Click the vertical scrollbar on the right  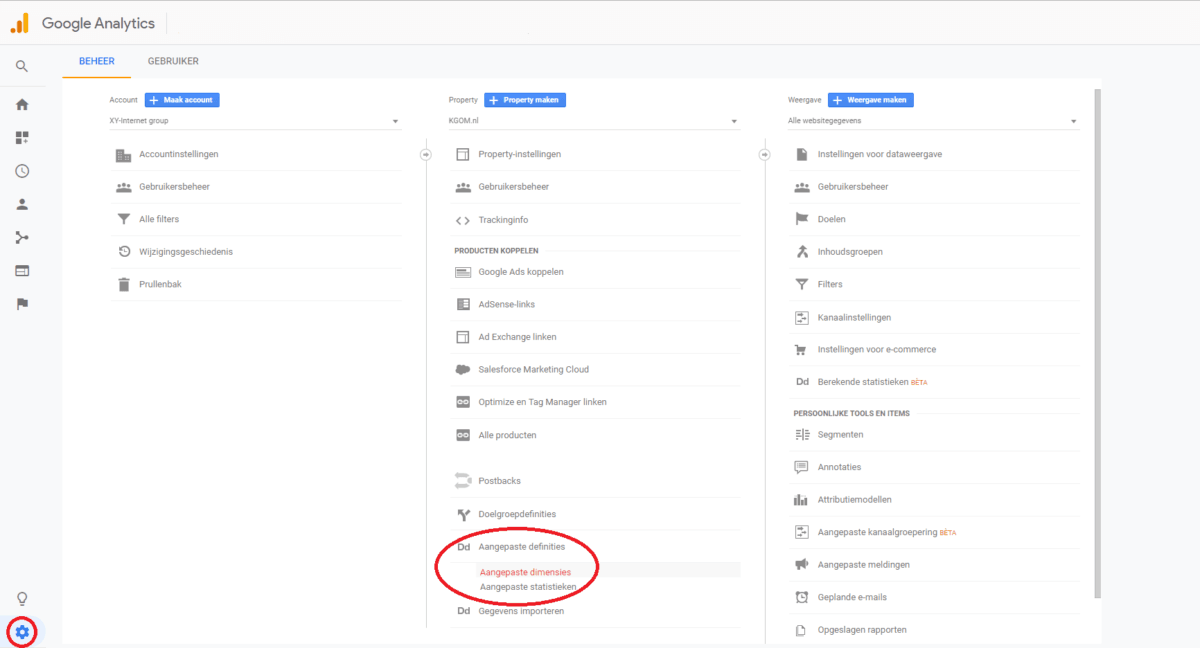tap(1098, 343)
